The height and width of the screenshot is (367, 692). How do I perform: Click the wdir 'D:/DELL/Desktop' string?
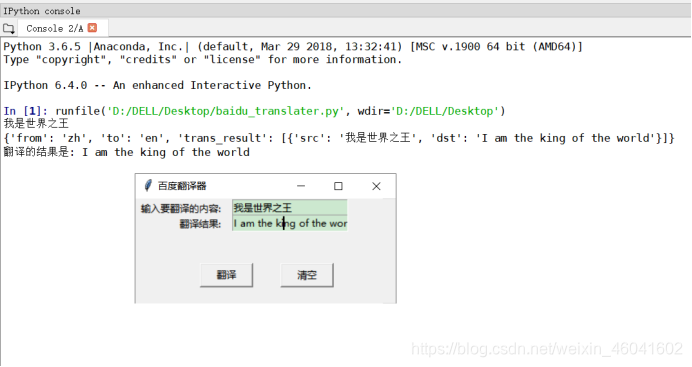point(444,111)
